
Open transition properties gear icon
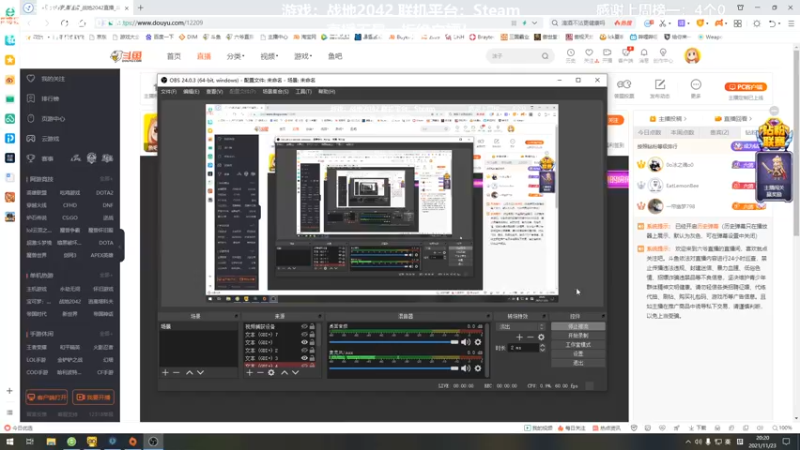pyautogui.click(x=541, y=337)
